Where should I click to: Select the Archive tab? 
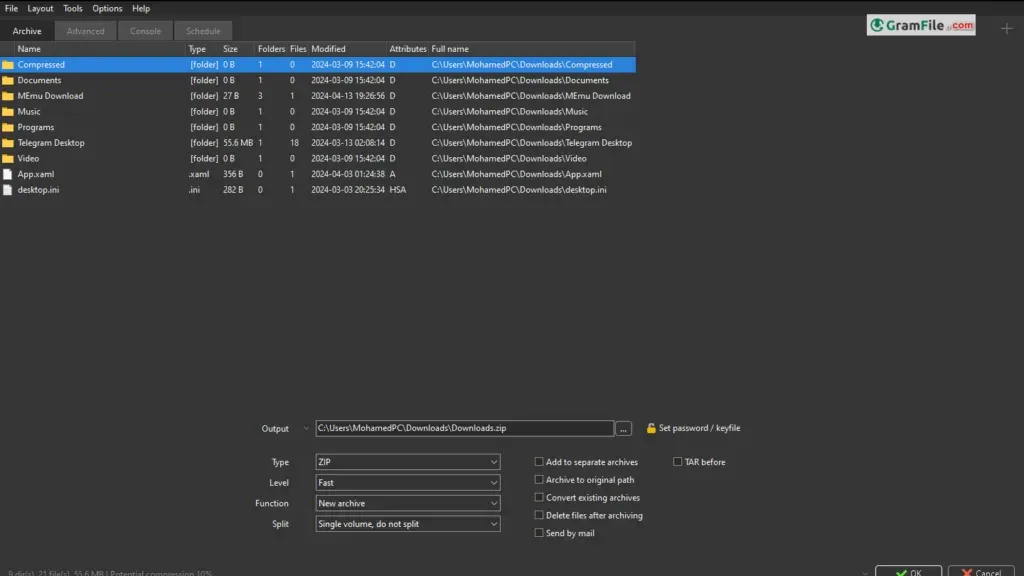27,31
